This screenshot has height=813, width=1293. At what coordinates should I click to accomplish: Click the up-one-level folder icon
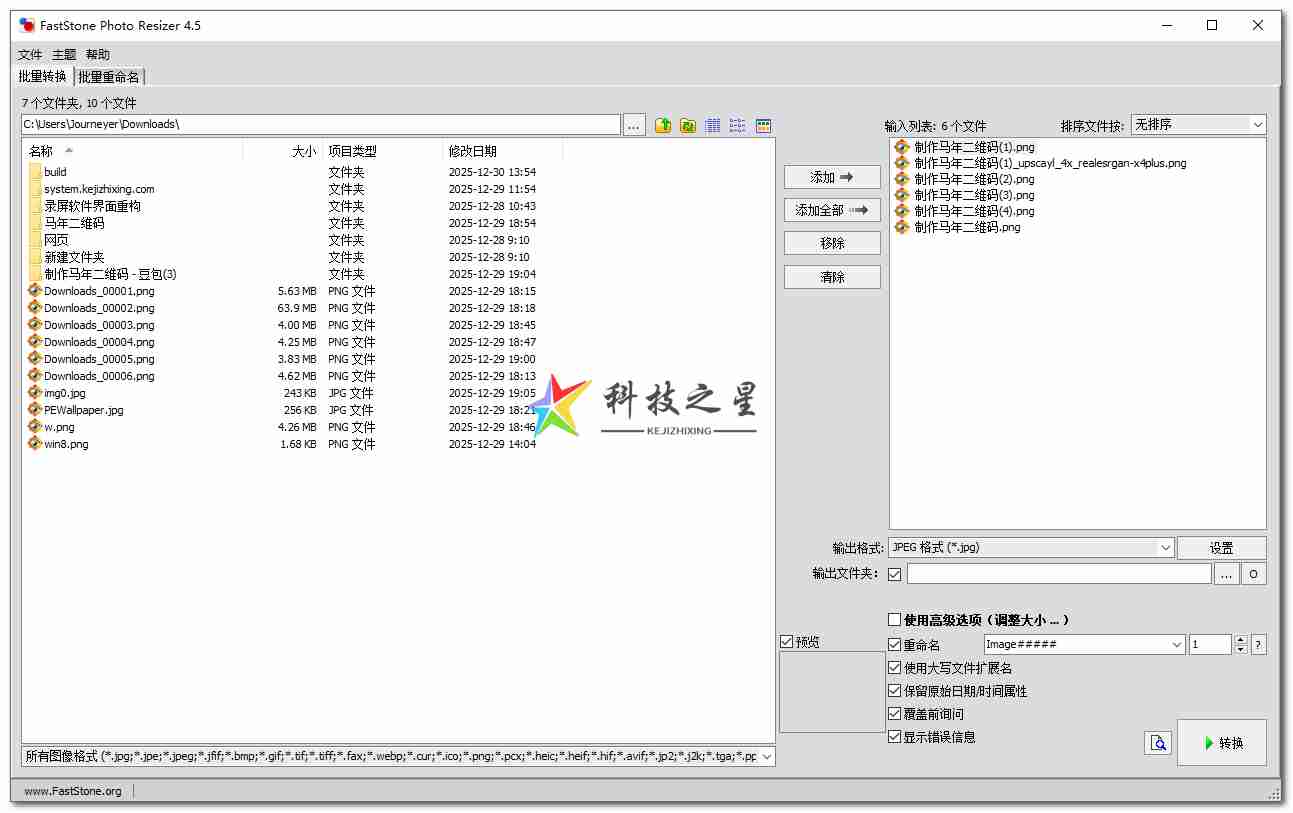click(661, 124)
